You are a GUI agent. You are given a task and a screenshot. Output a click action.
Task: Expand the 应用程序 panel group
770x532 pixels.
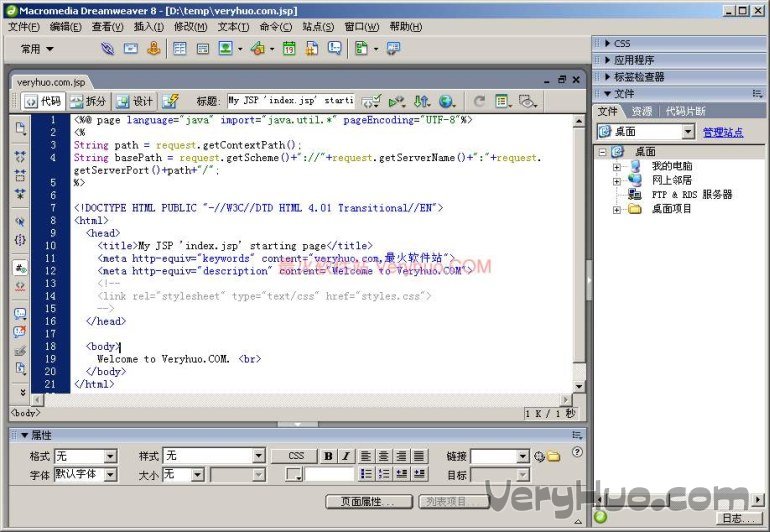tap(607, 60)
